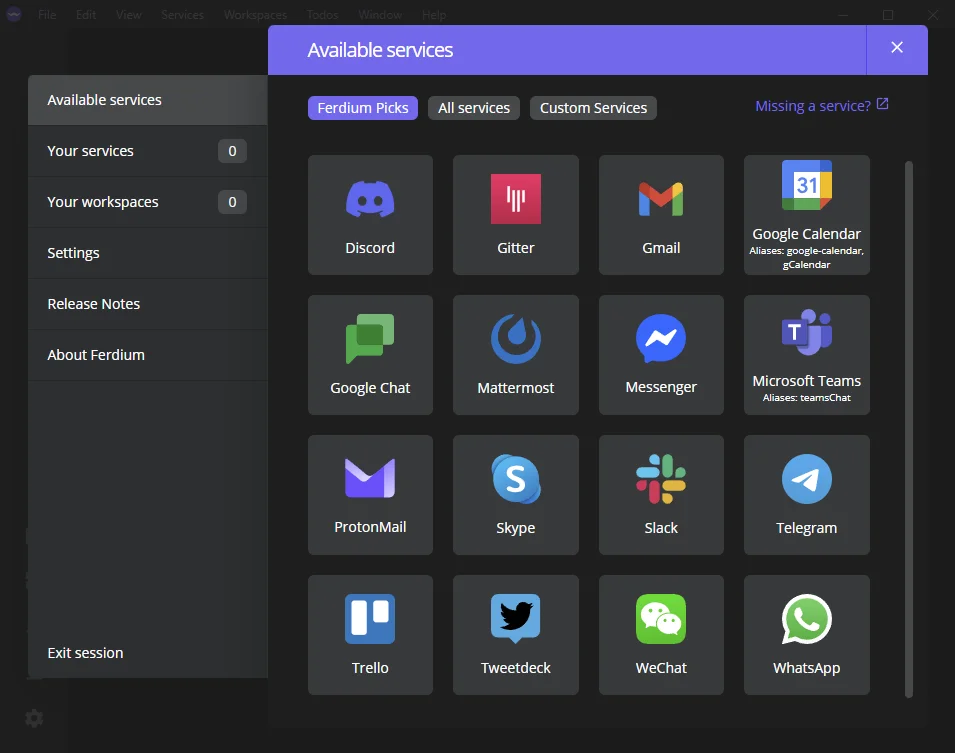Viewport: 955px width, 753px height.
Task: Add the ProtonMail service
Action: (x=370, y=495)
